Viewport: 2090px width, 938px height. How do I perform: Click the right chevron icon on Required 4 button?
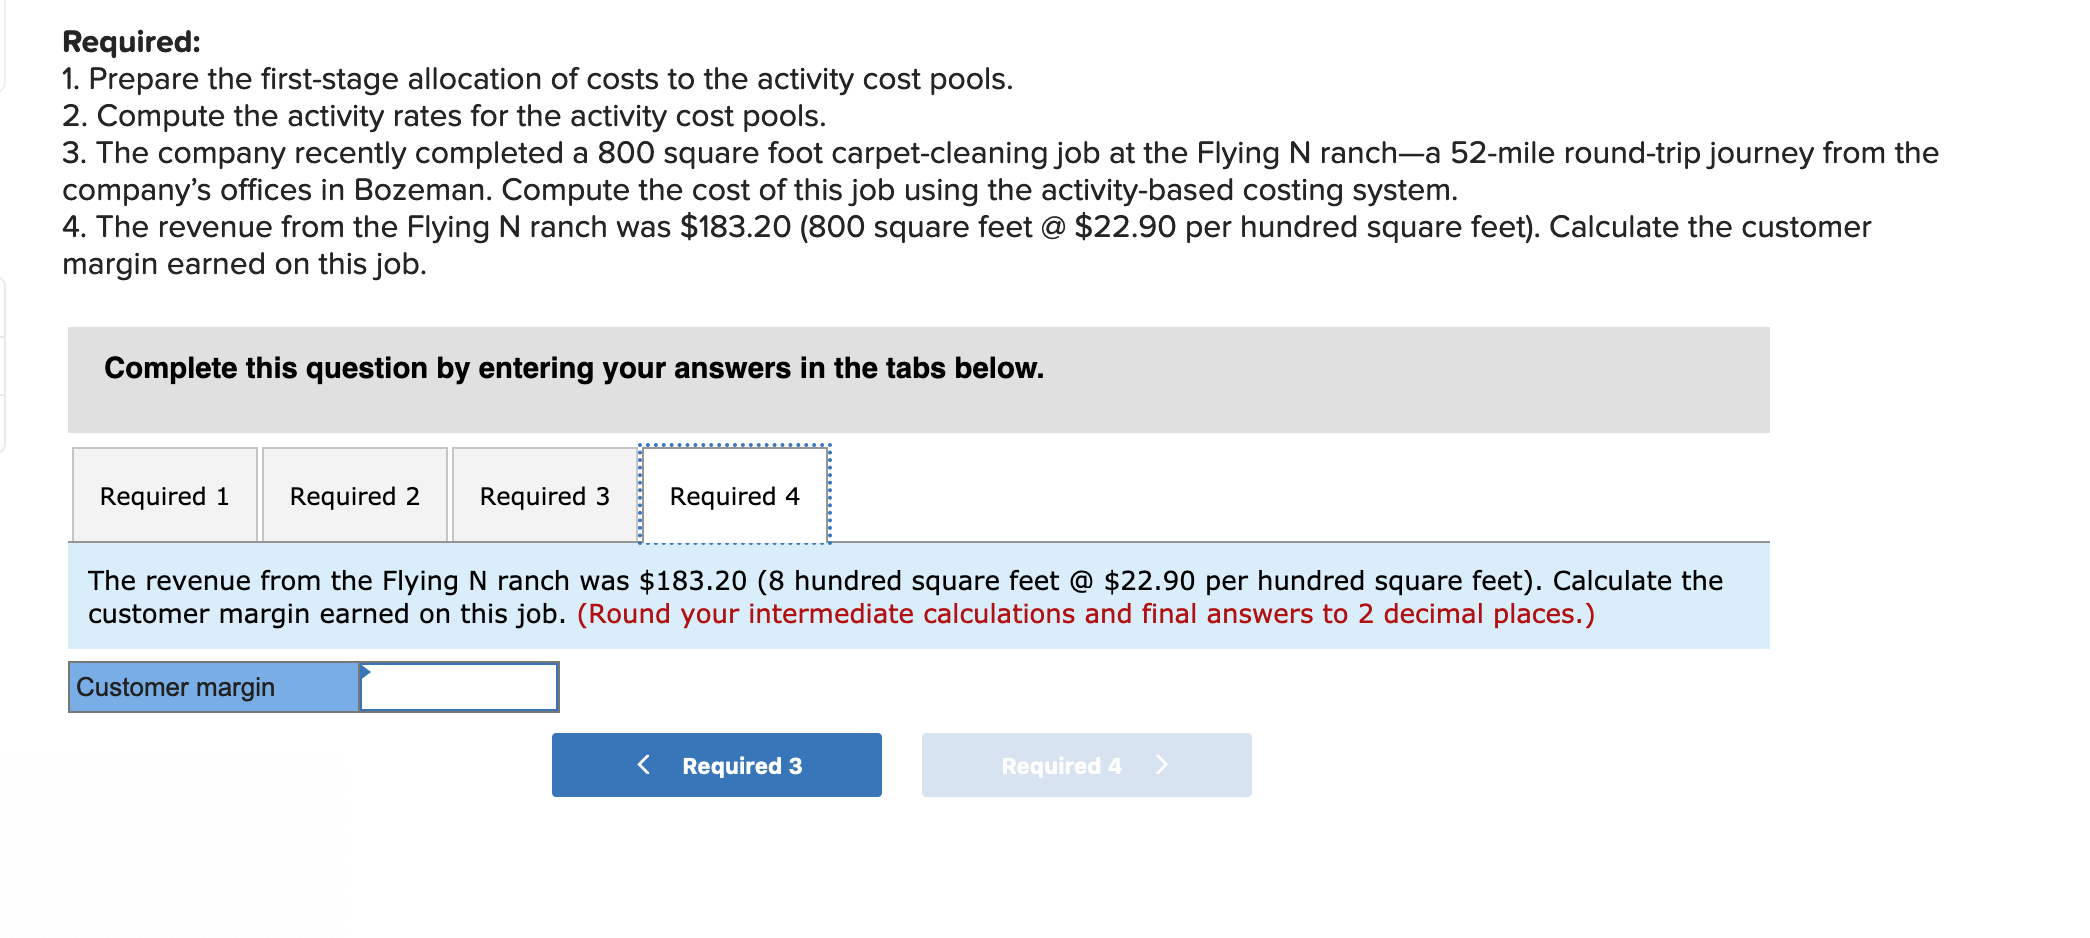[x=1163, y=765]
